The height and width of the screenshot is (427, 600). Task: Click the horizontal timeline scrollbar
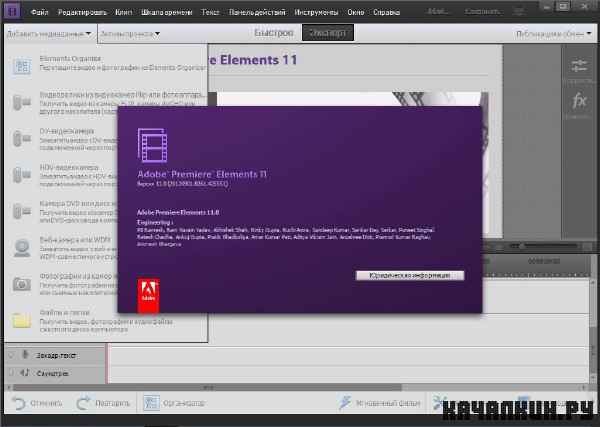(207, 388)
